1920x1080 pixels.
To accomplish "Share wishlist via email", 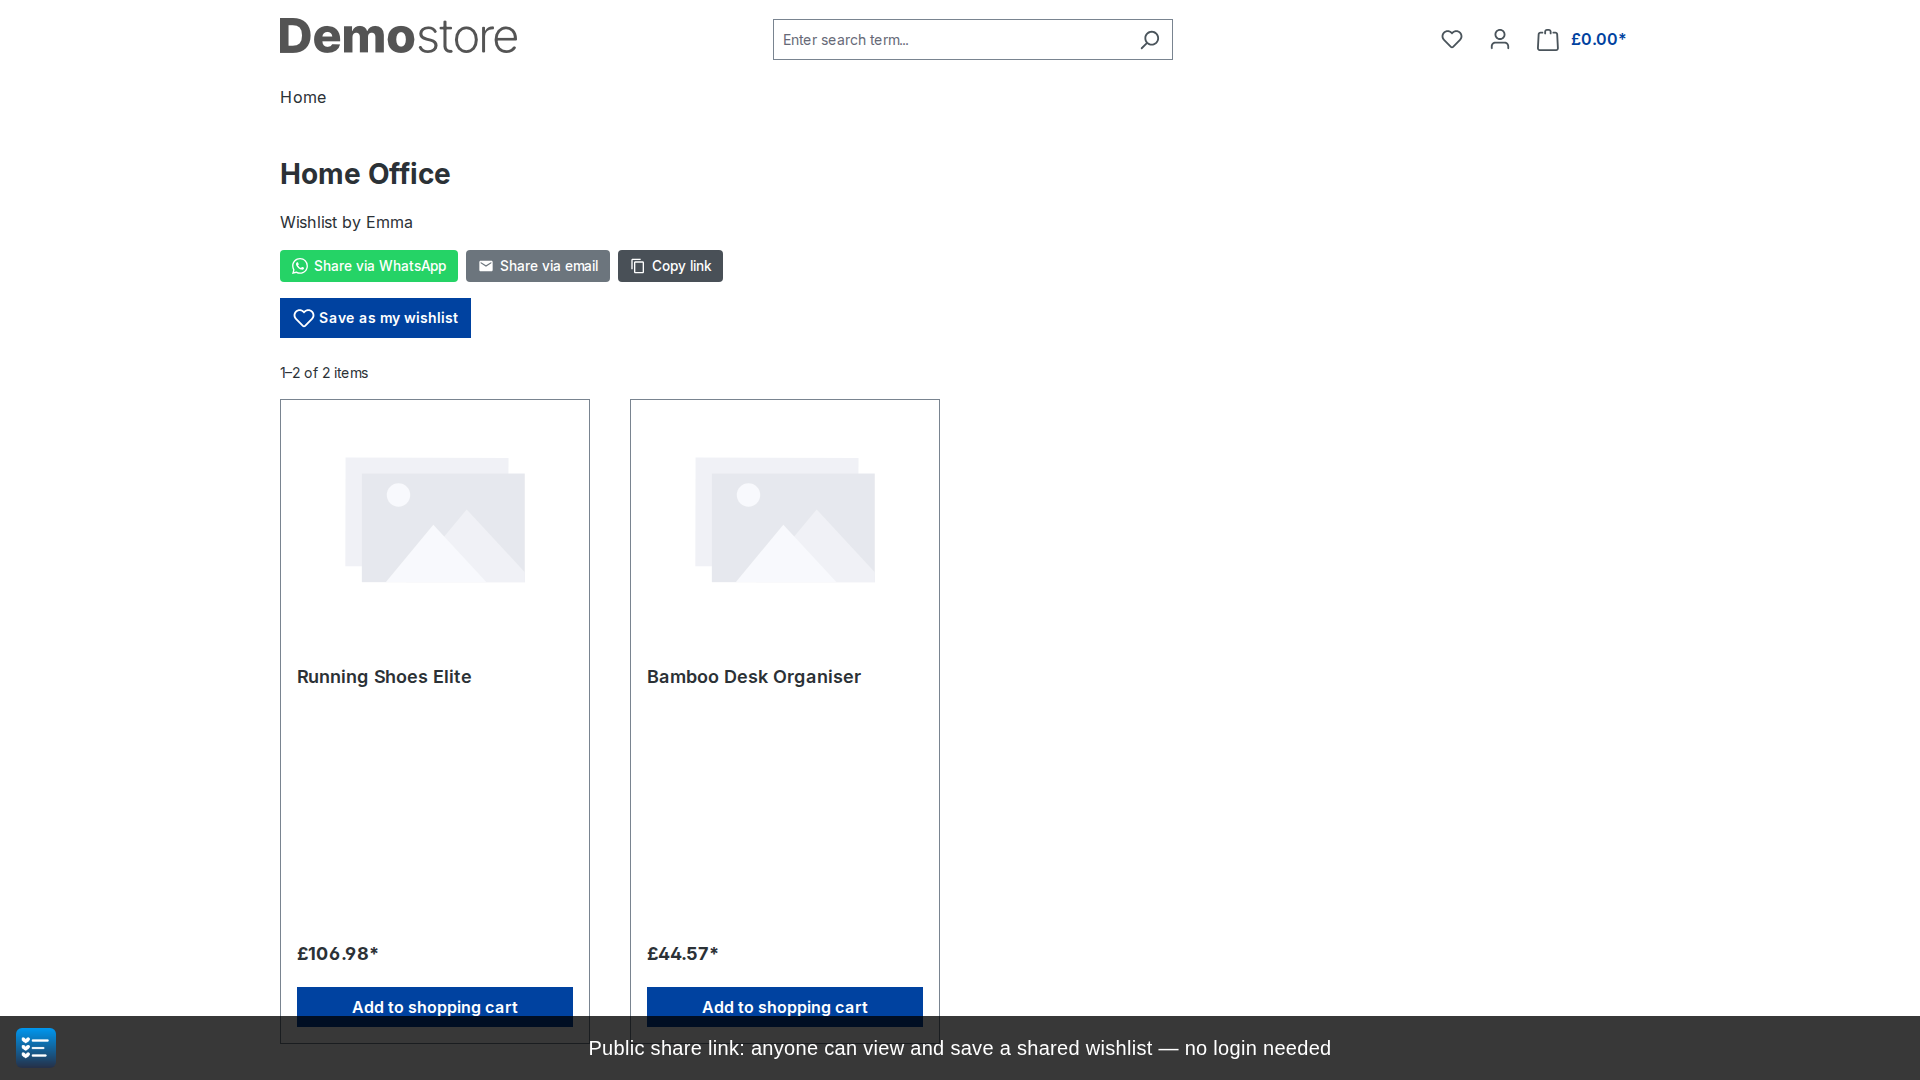I will (x=538, y=266).
